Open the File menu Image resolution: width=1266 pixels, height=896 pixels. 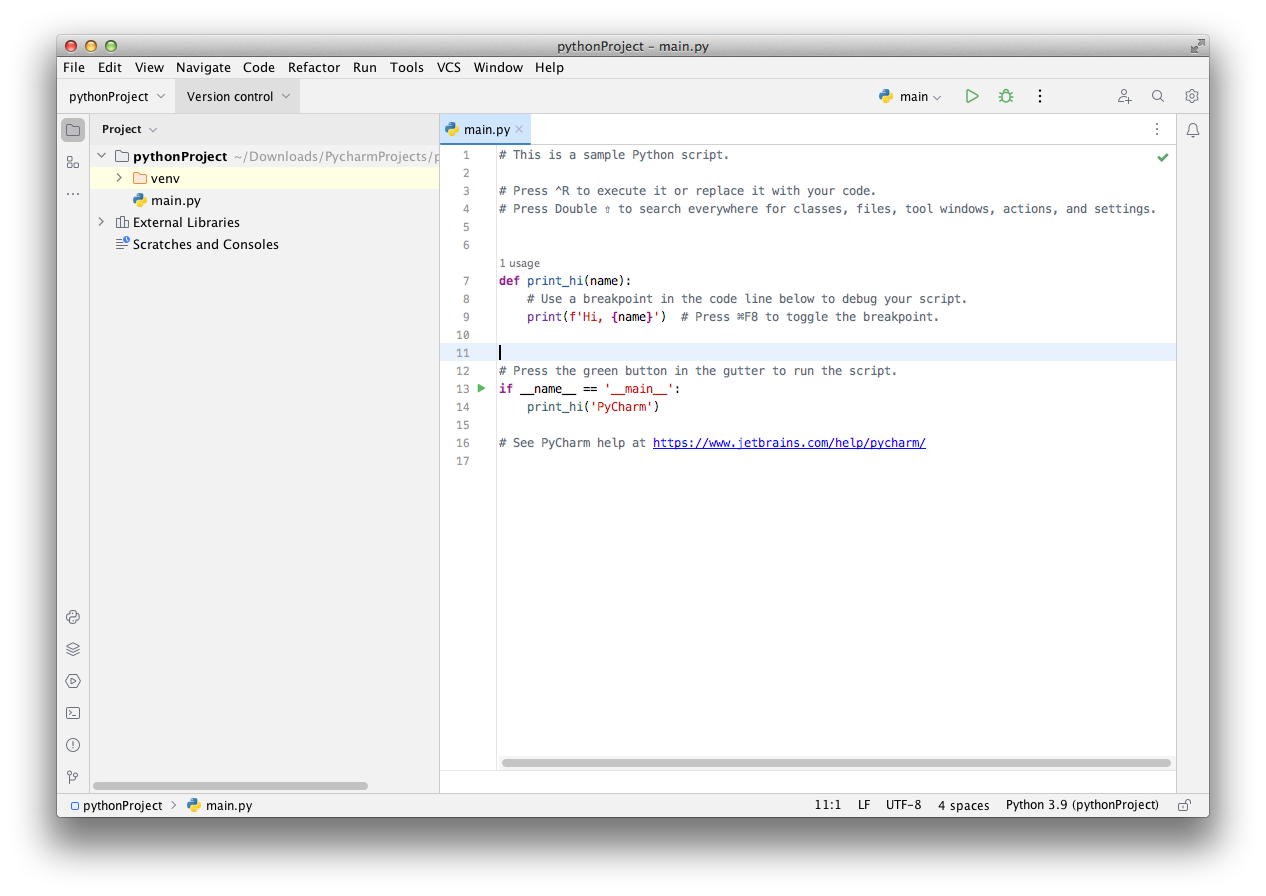(x=74, y=67)
